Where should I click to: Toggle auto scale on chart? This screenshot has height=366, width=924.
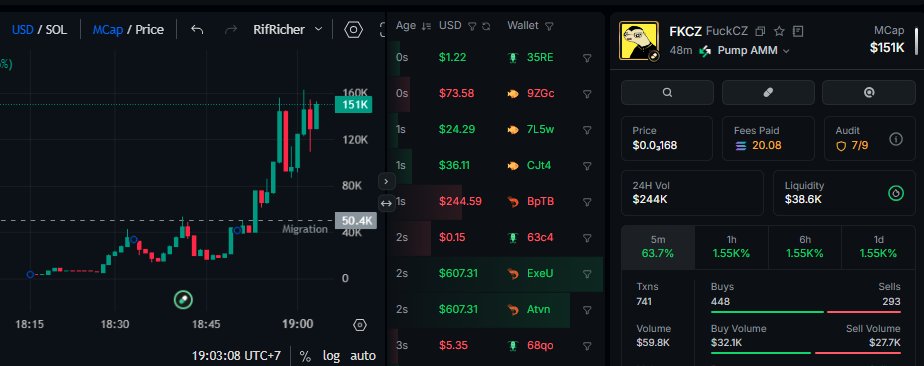tap(363, 356)
